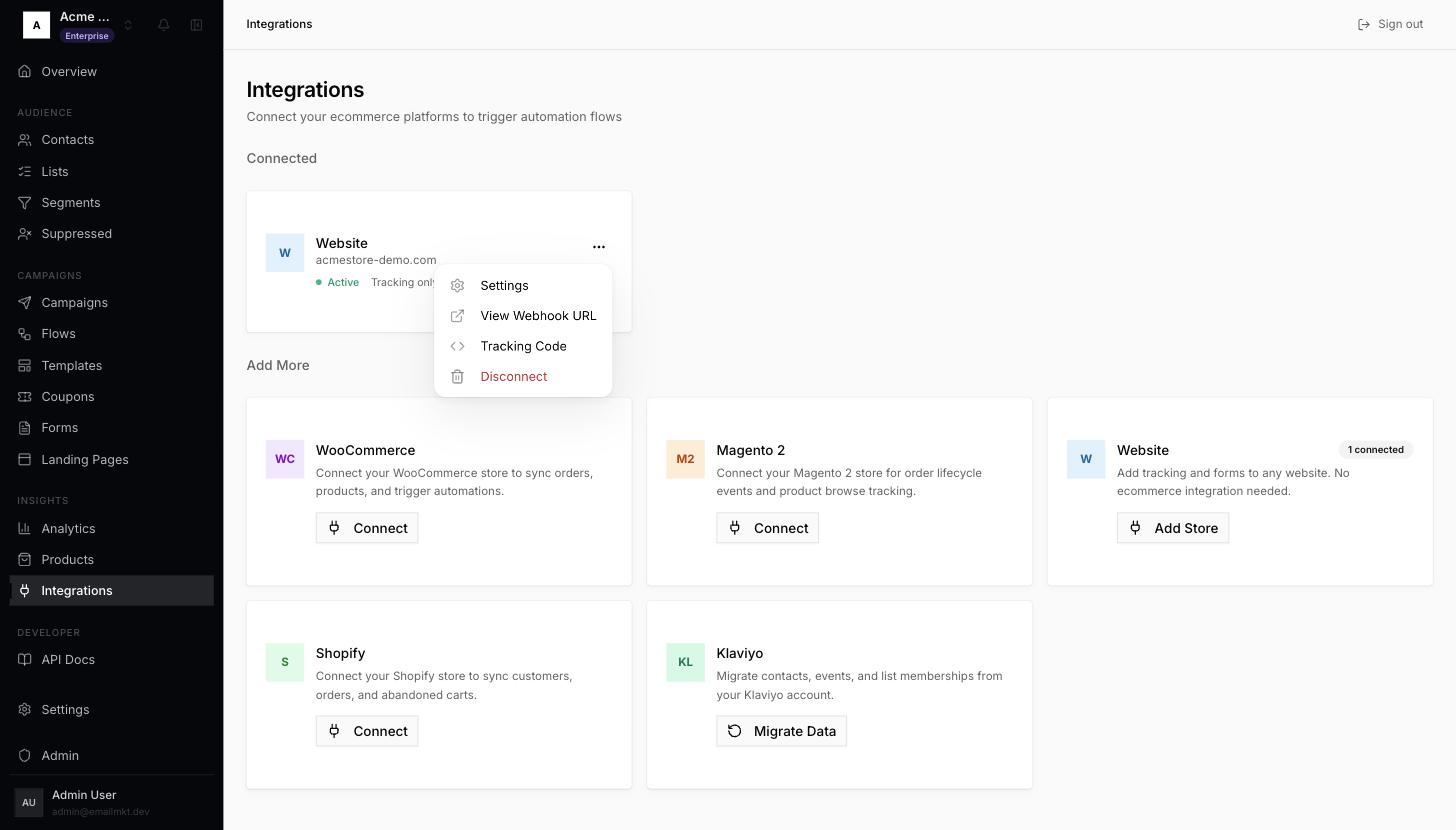1456x830 pixels.
Task: Click the KL Klaviyo logo icon
Action: (685, 663)
